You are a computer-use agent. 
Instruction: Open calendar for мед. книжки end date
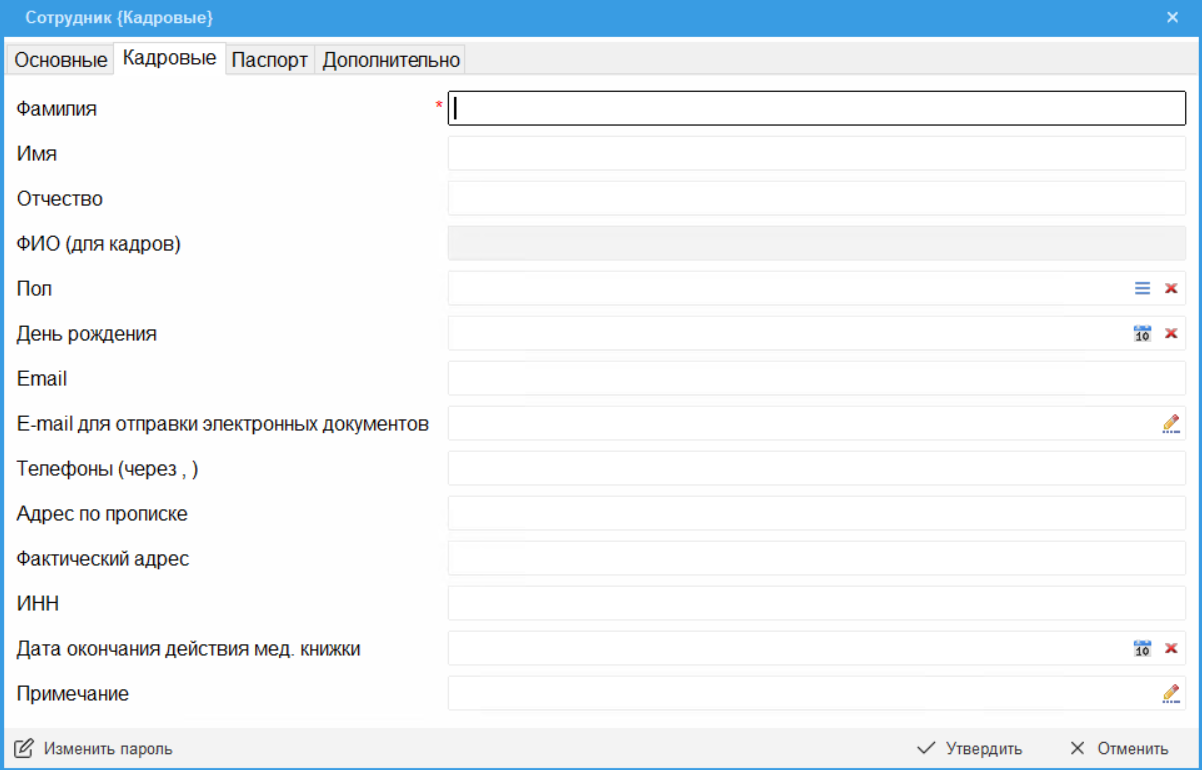click(x=1142, y=648)
